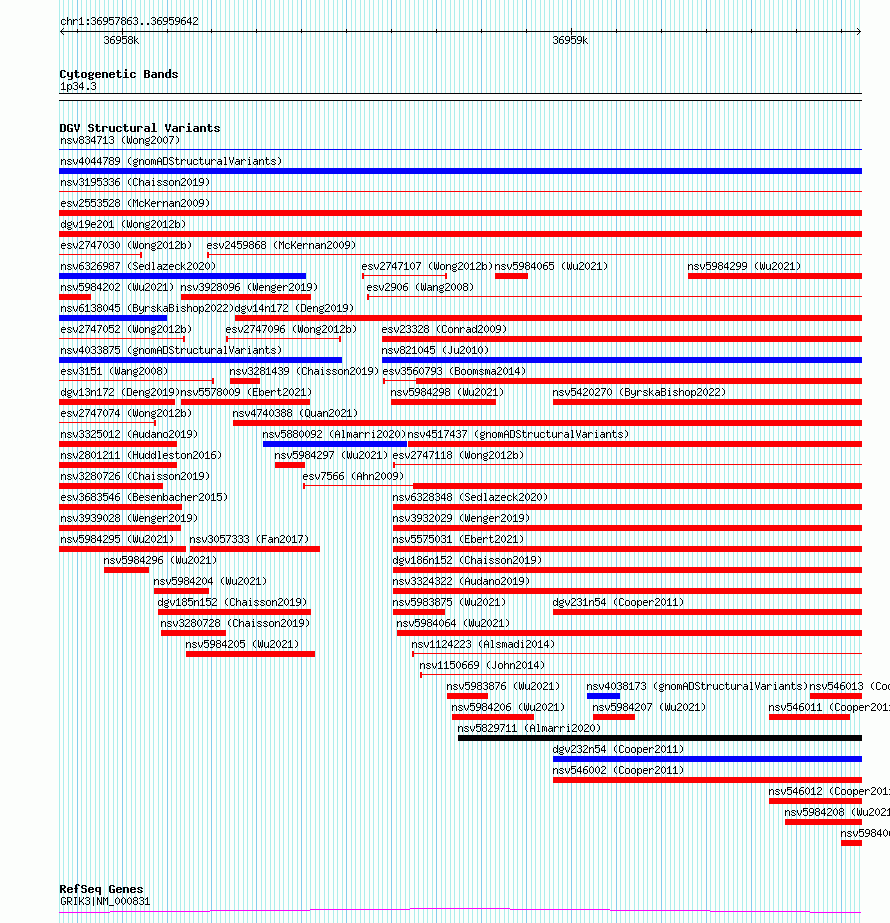Viewport: 890px width, 923px height.
Task: Open dgv19e201 (Wong2012b) variant
Action: click(122, 224)
